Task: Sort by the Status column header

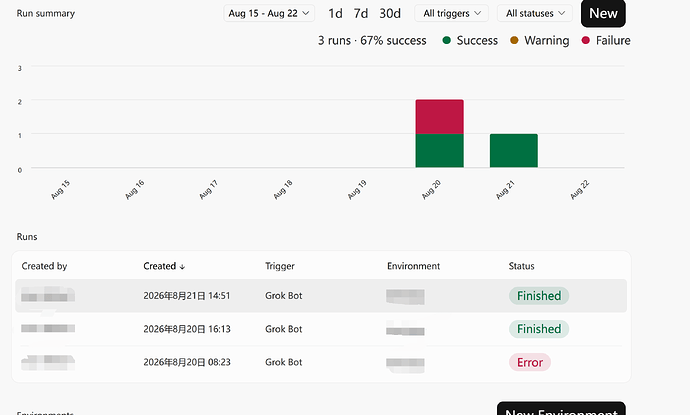Action: pos(521,266)
